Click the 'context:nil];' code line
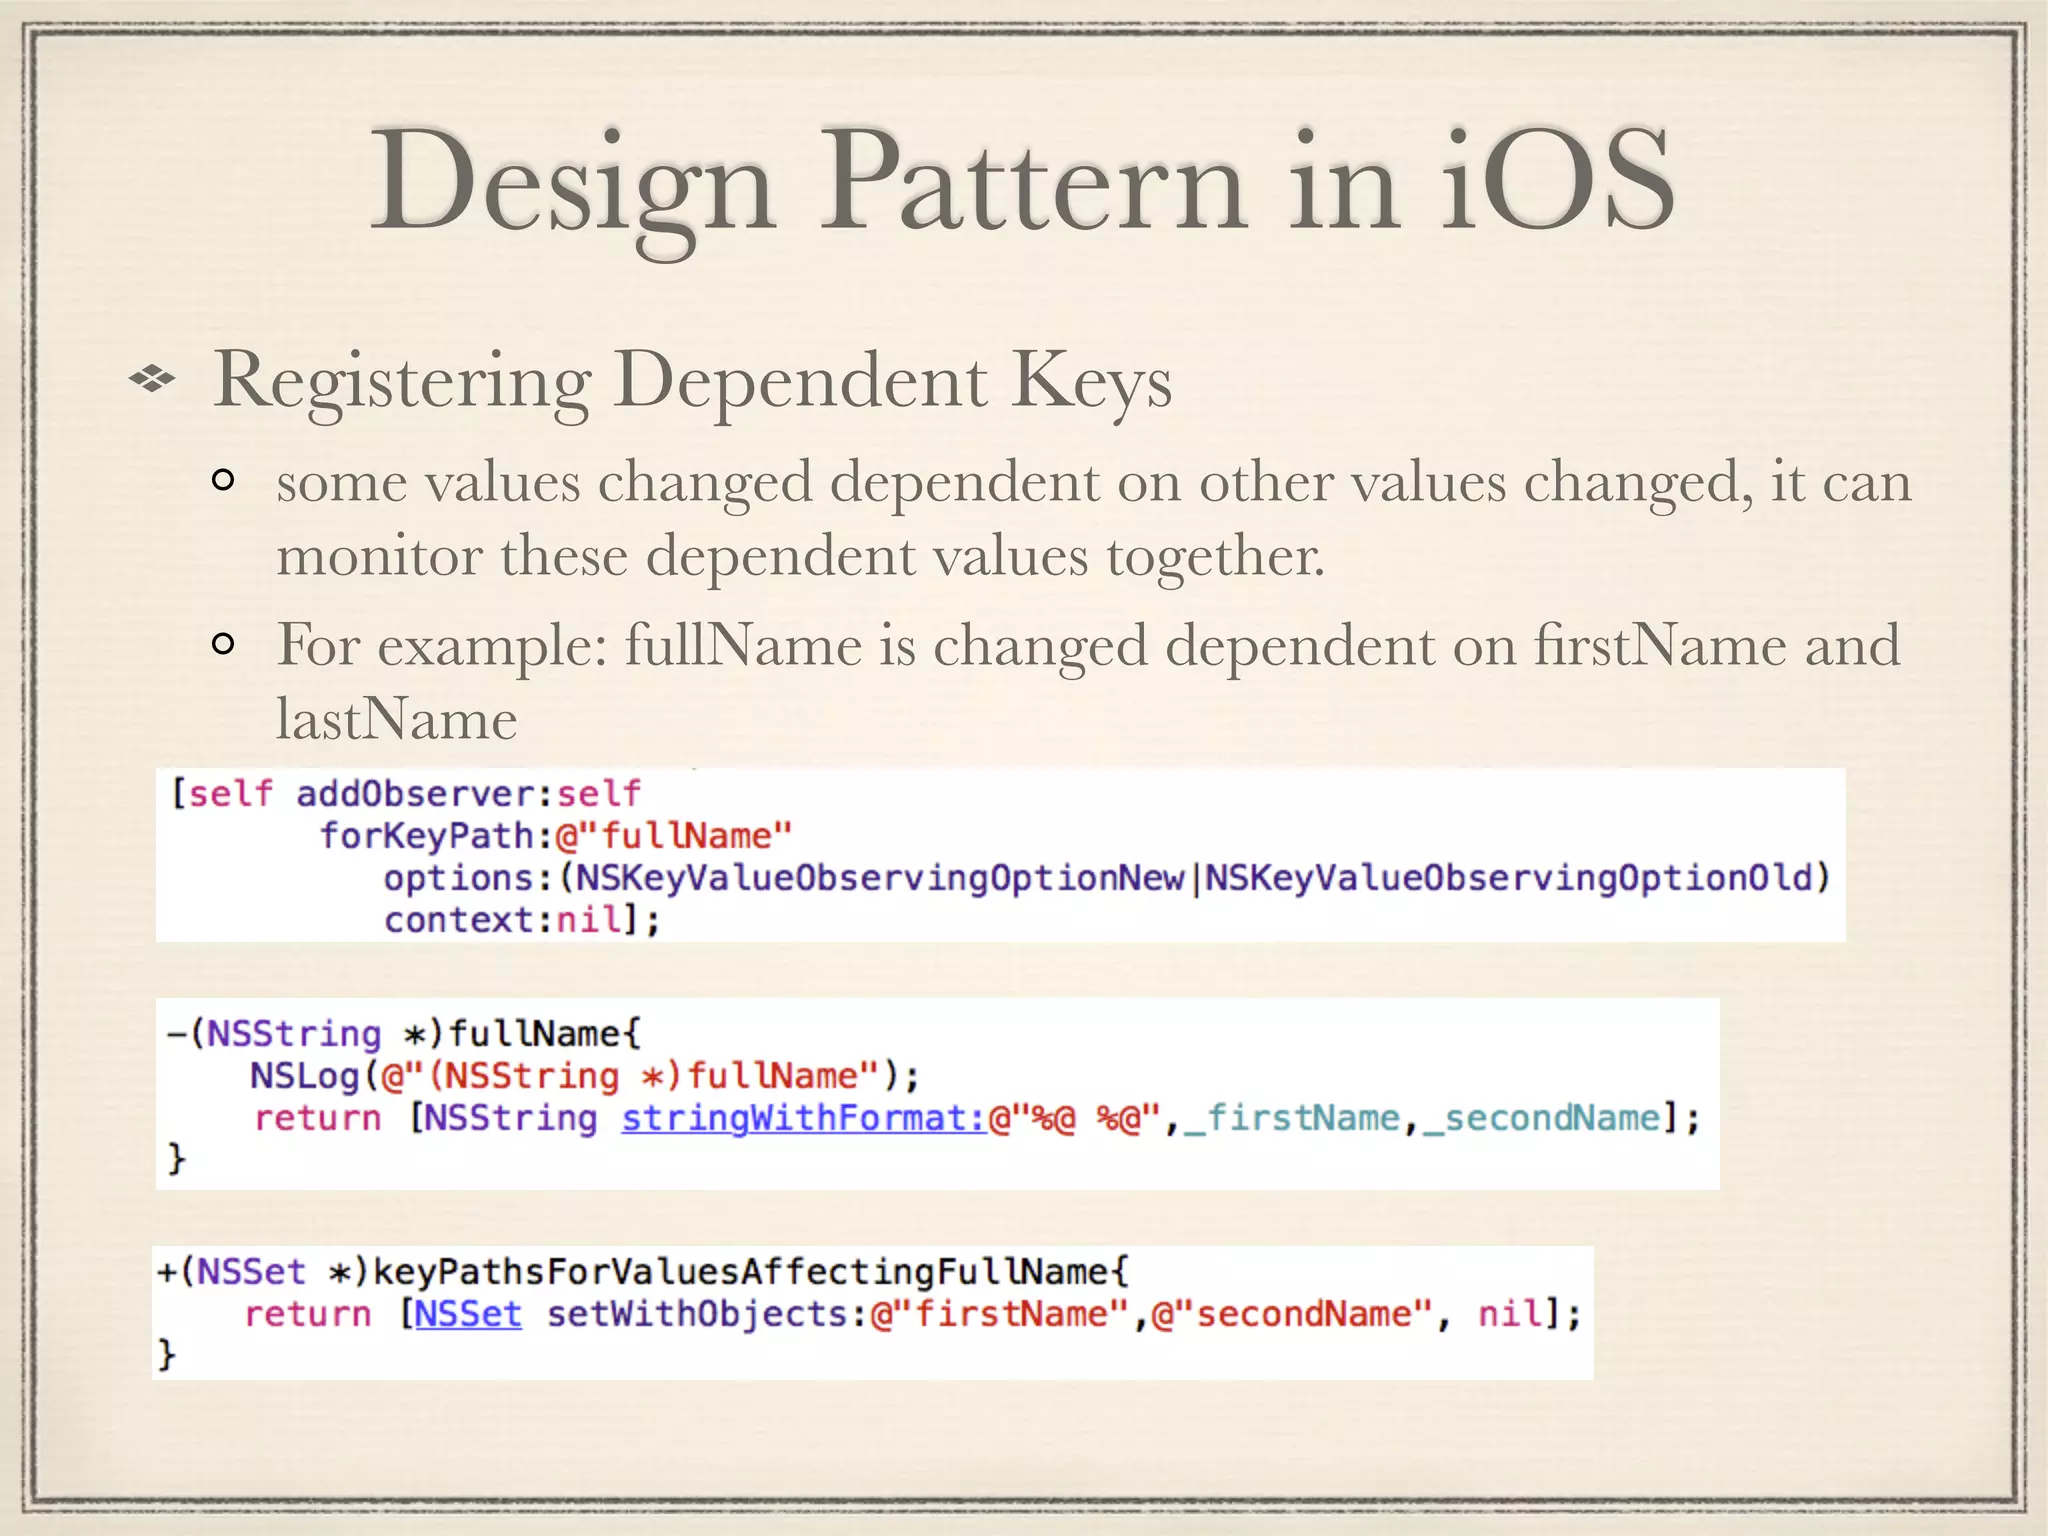The width and height of the screenshot is (2048, 1536). 522,920
